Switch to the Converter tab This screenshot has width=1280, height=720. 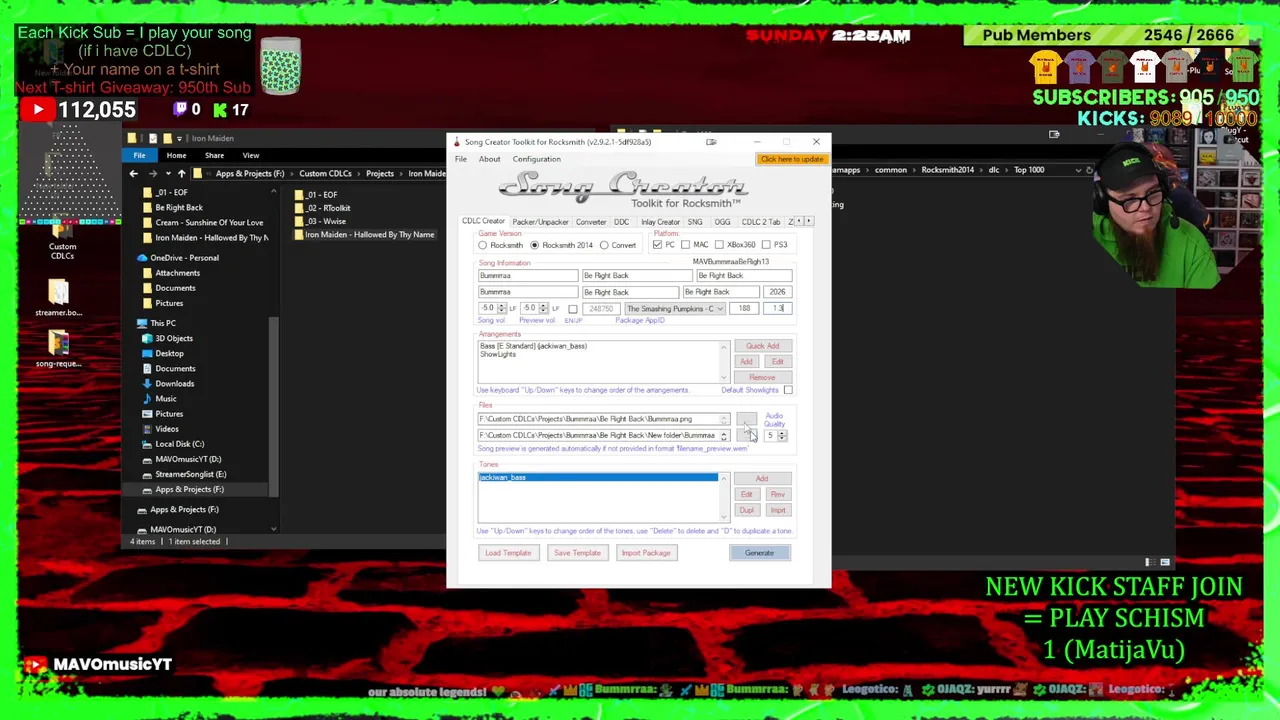pos(591,222)
